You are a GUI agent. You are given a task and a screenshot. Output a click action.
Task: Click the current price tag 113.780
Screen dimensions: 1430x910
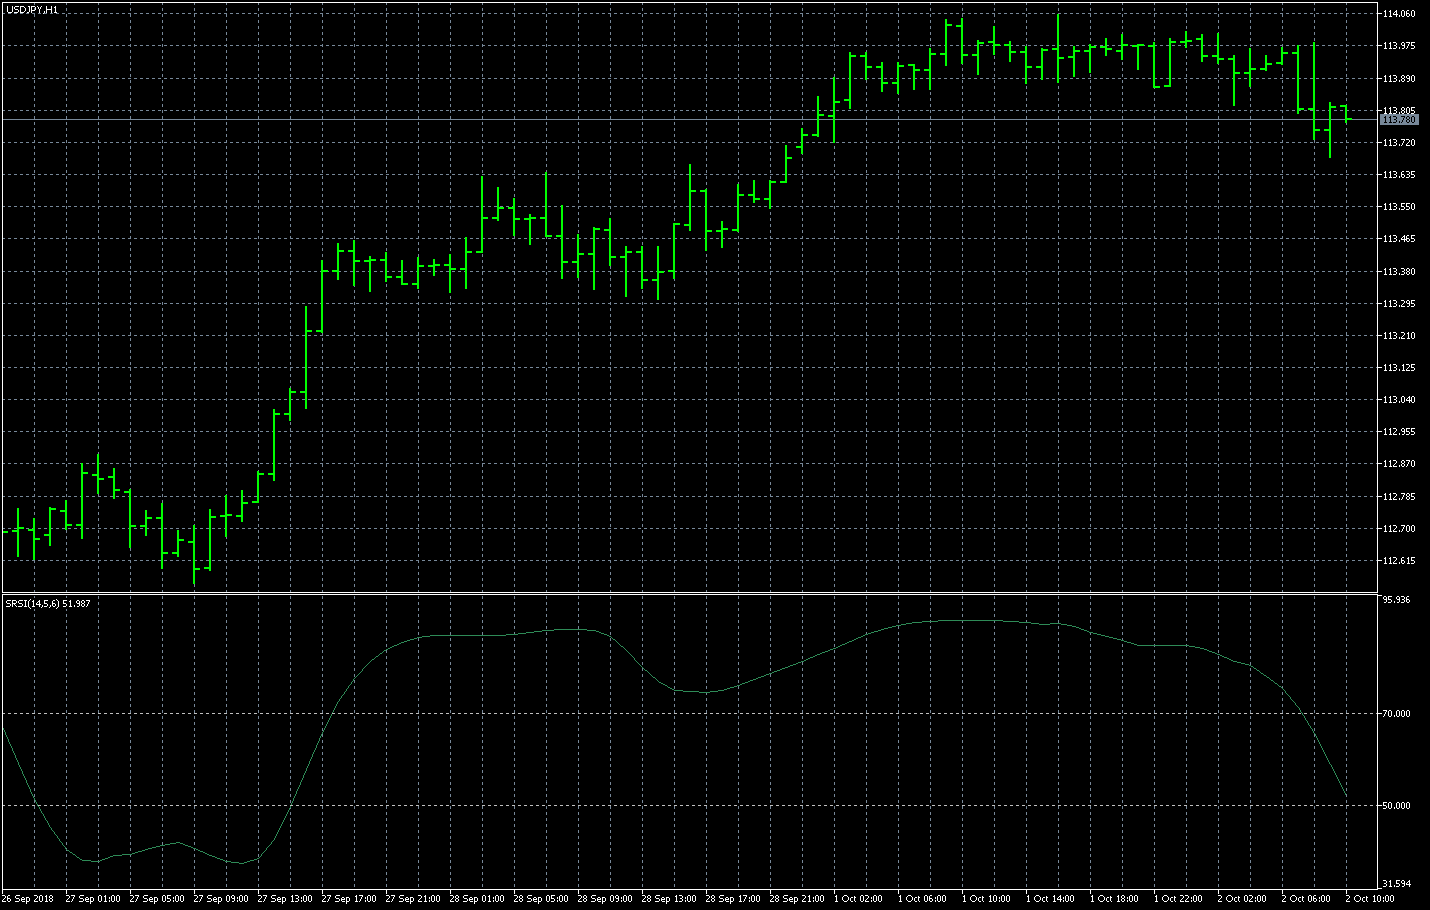pyautogui.click(x=1399, y=119)
